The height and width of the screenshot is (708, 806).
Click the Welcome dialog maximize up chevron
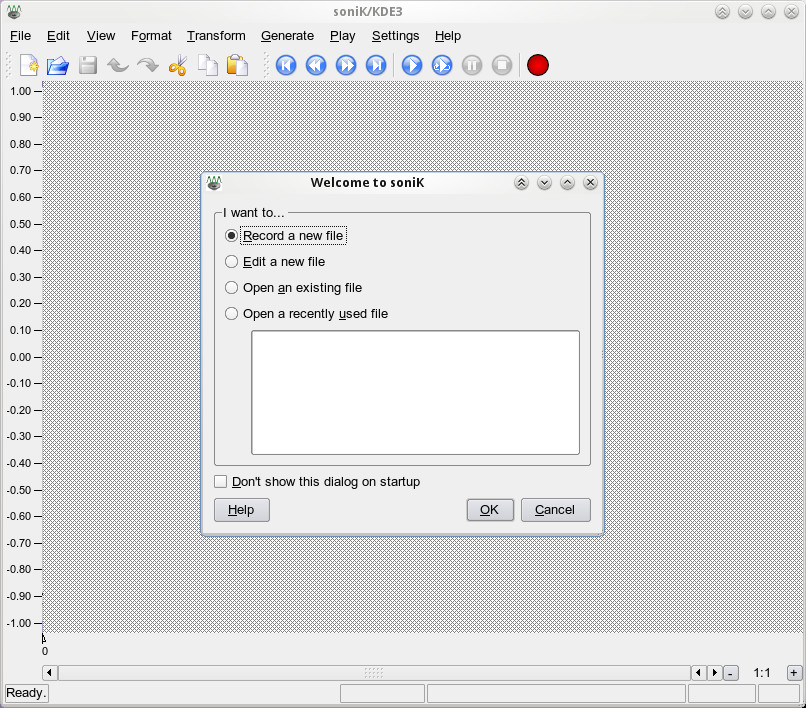(567, 183)
